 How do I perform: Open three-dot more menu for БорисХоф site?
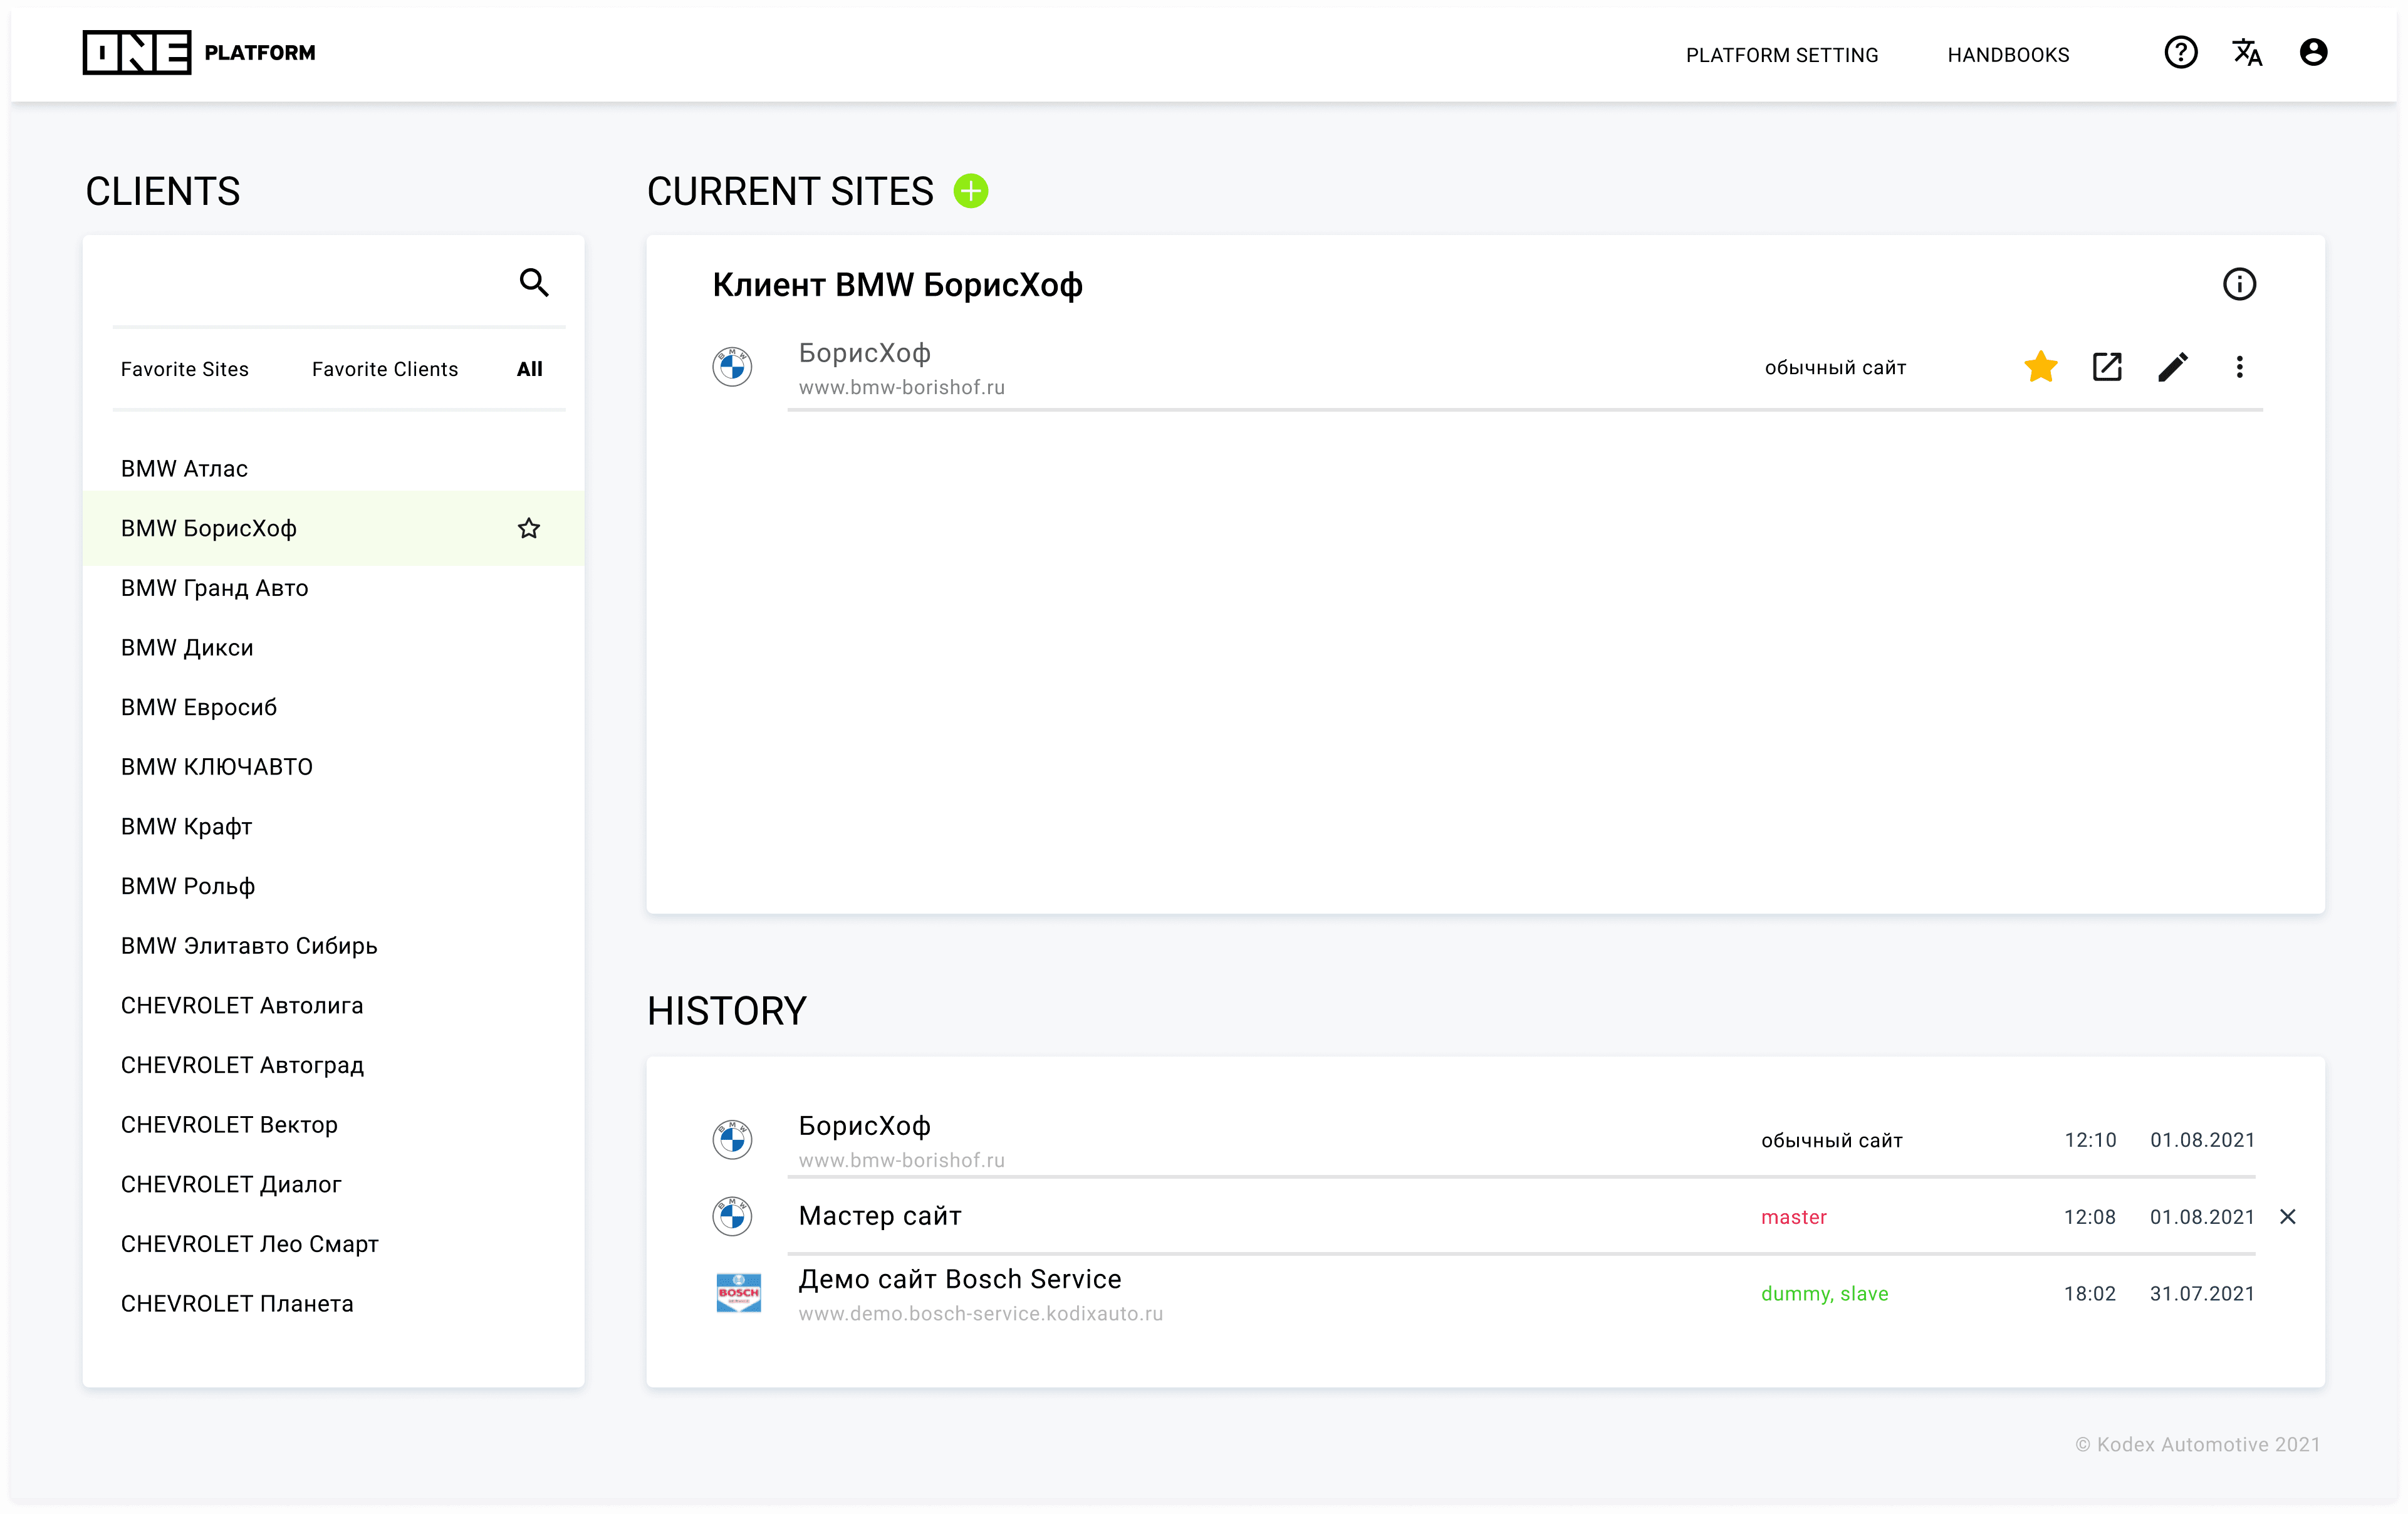[x=2239, y=367]
